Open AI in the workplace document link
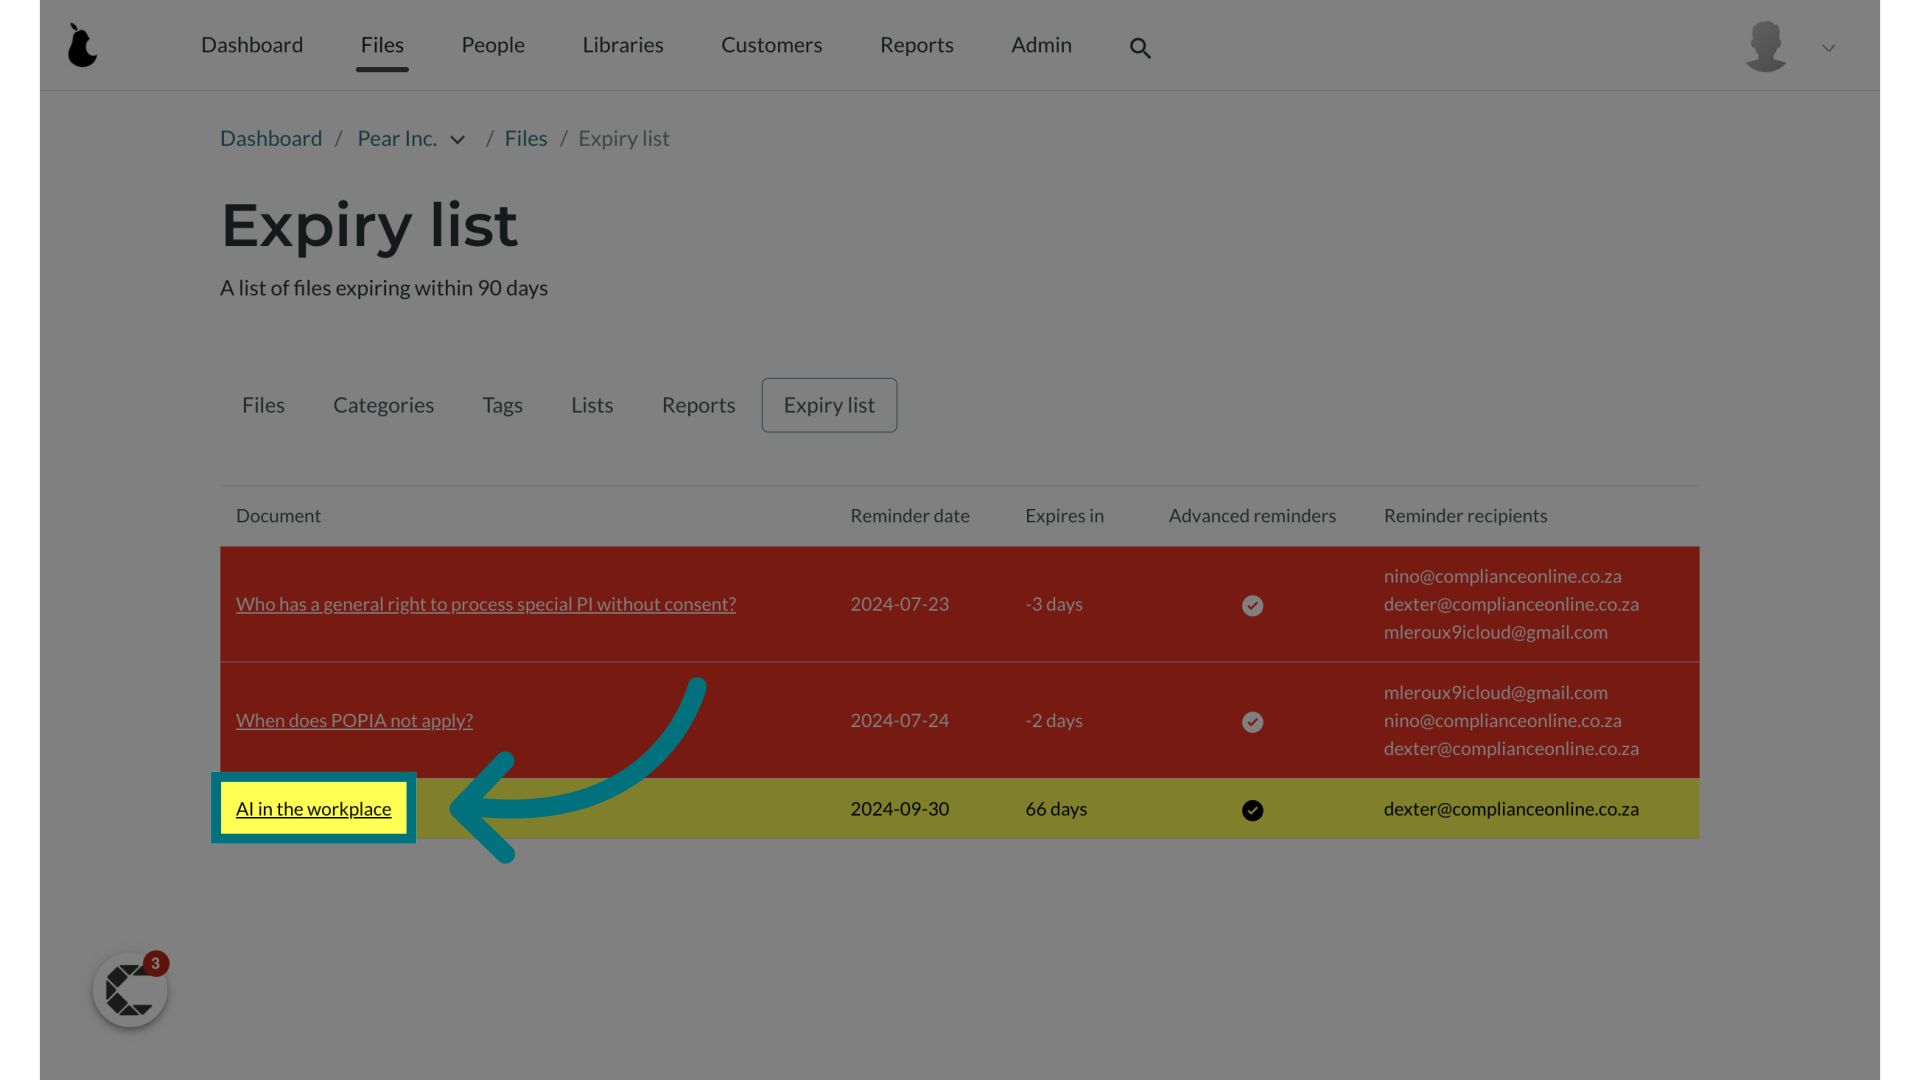The height and width of the screenshot is (1080, 1920). coord(313,807)
